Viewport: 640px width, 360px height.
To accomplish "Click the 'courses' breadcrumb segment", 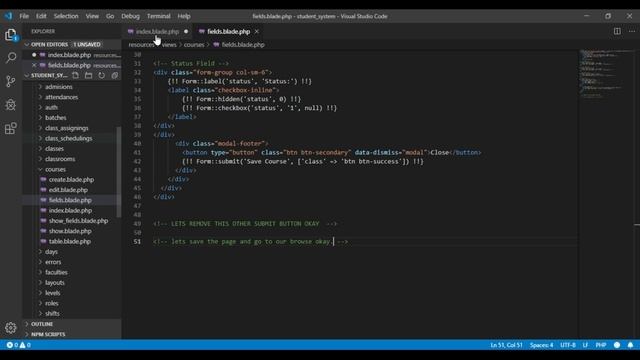I will point(194,45).
